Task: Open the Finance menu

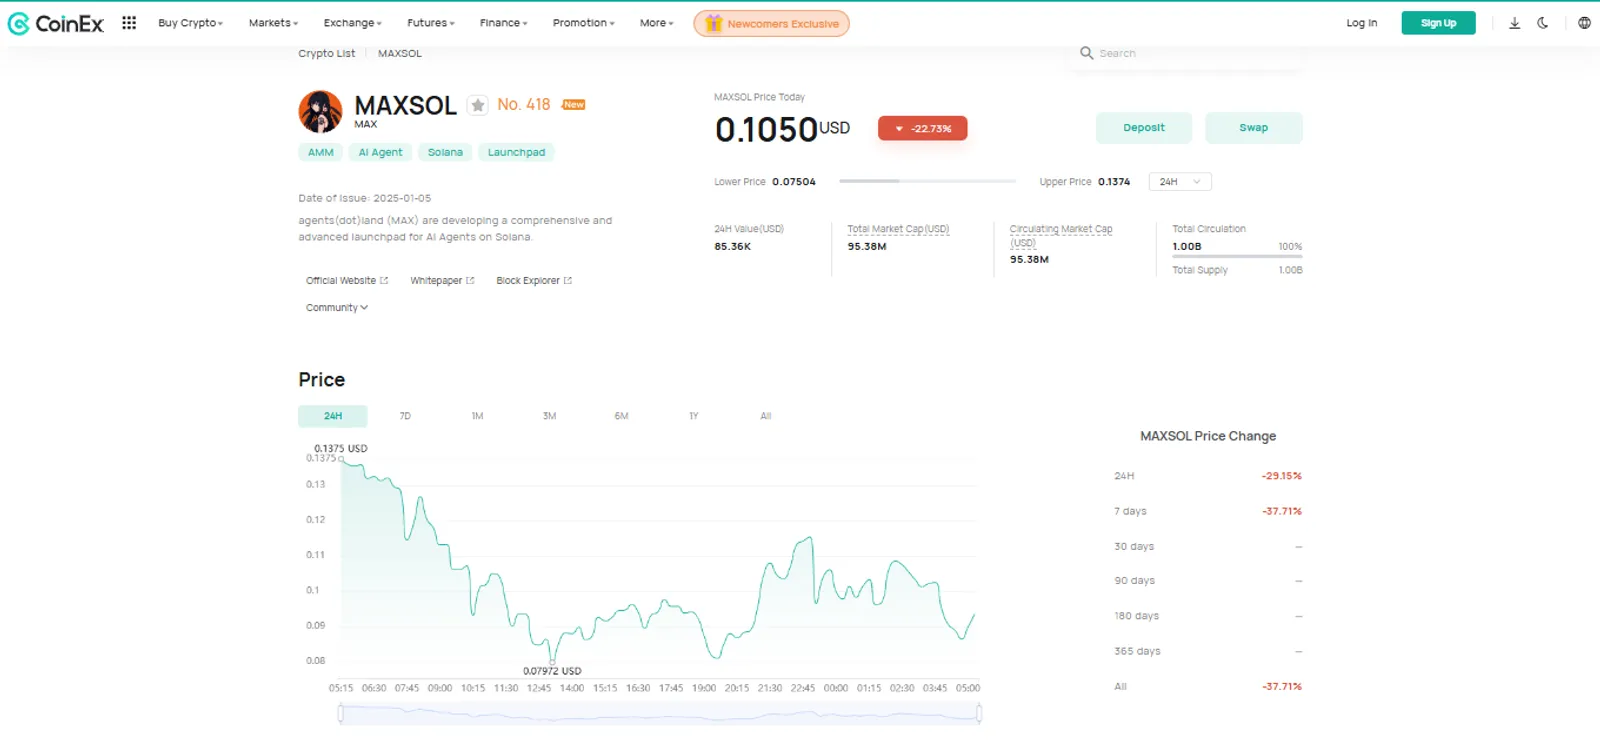Action: click(503, 23)
